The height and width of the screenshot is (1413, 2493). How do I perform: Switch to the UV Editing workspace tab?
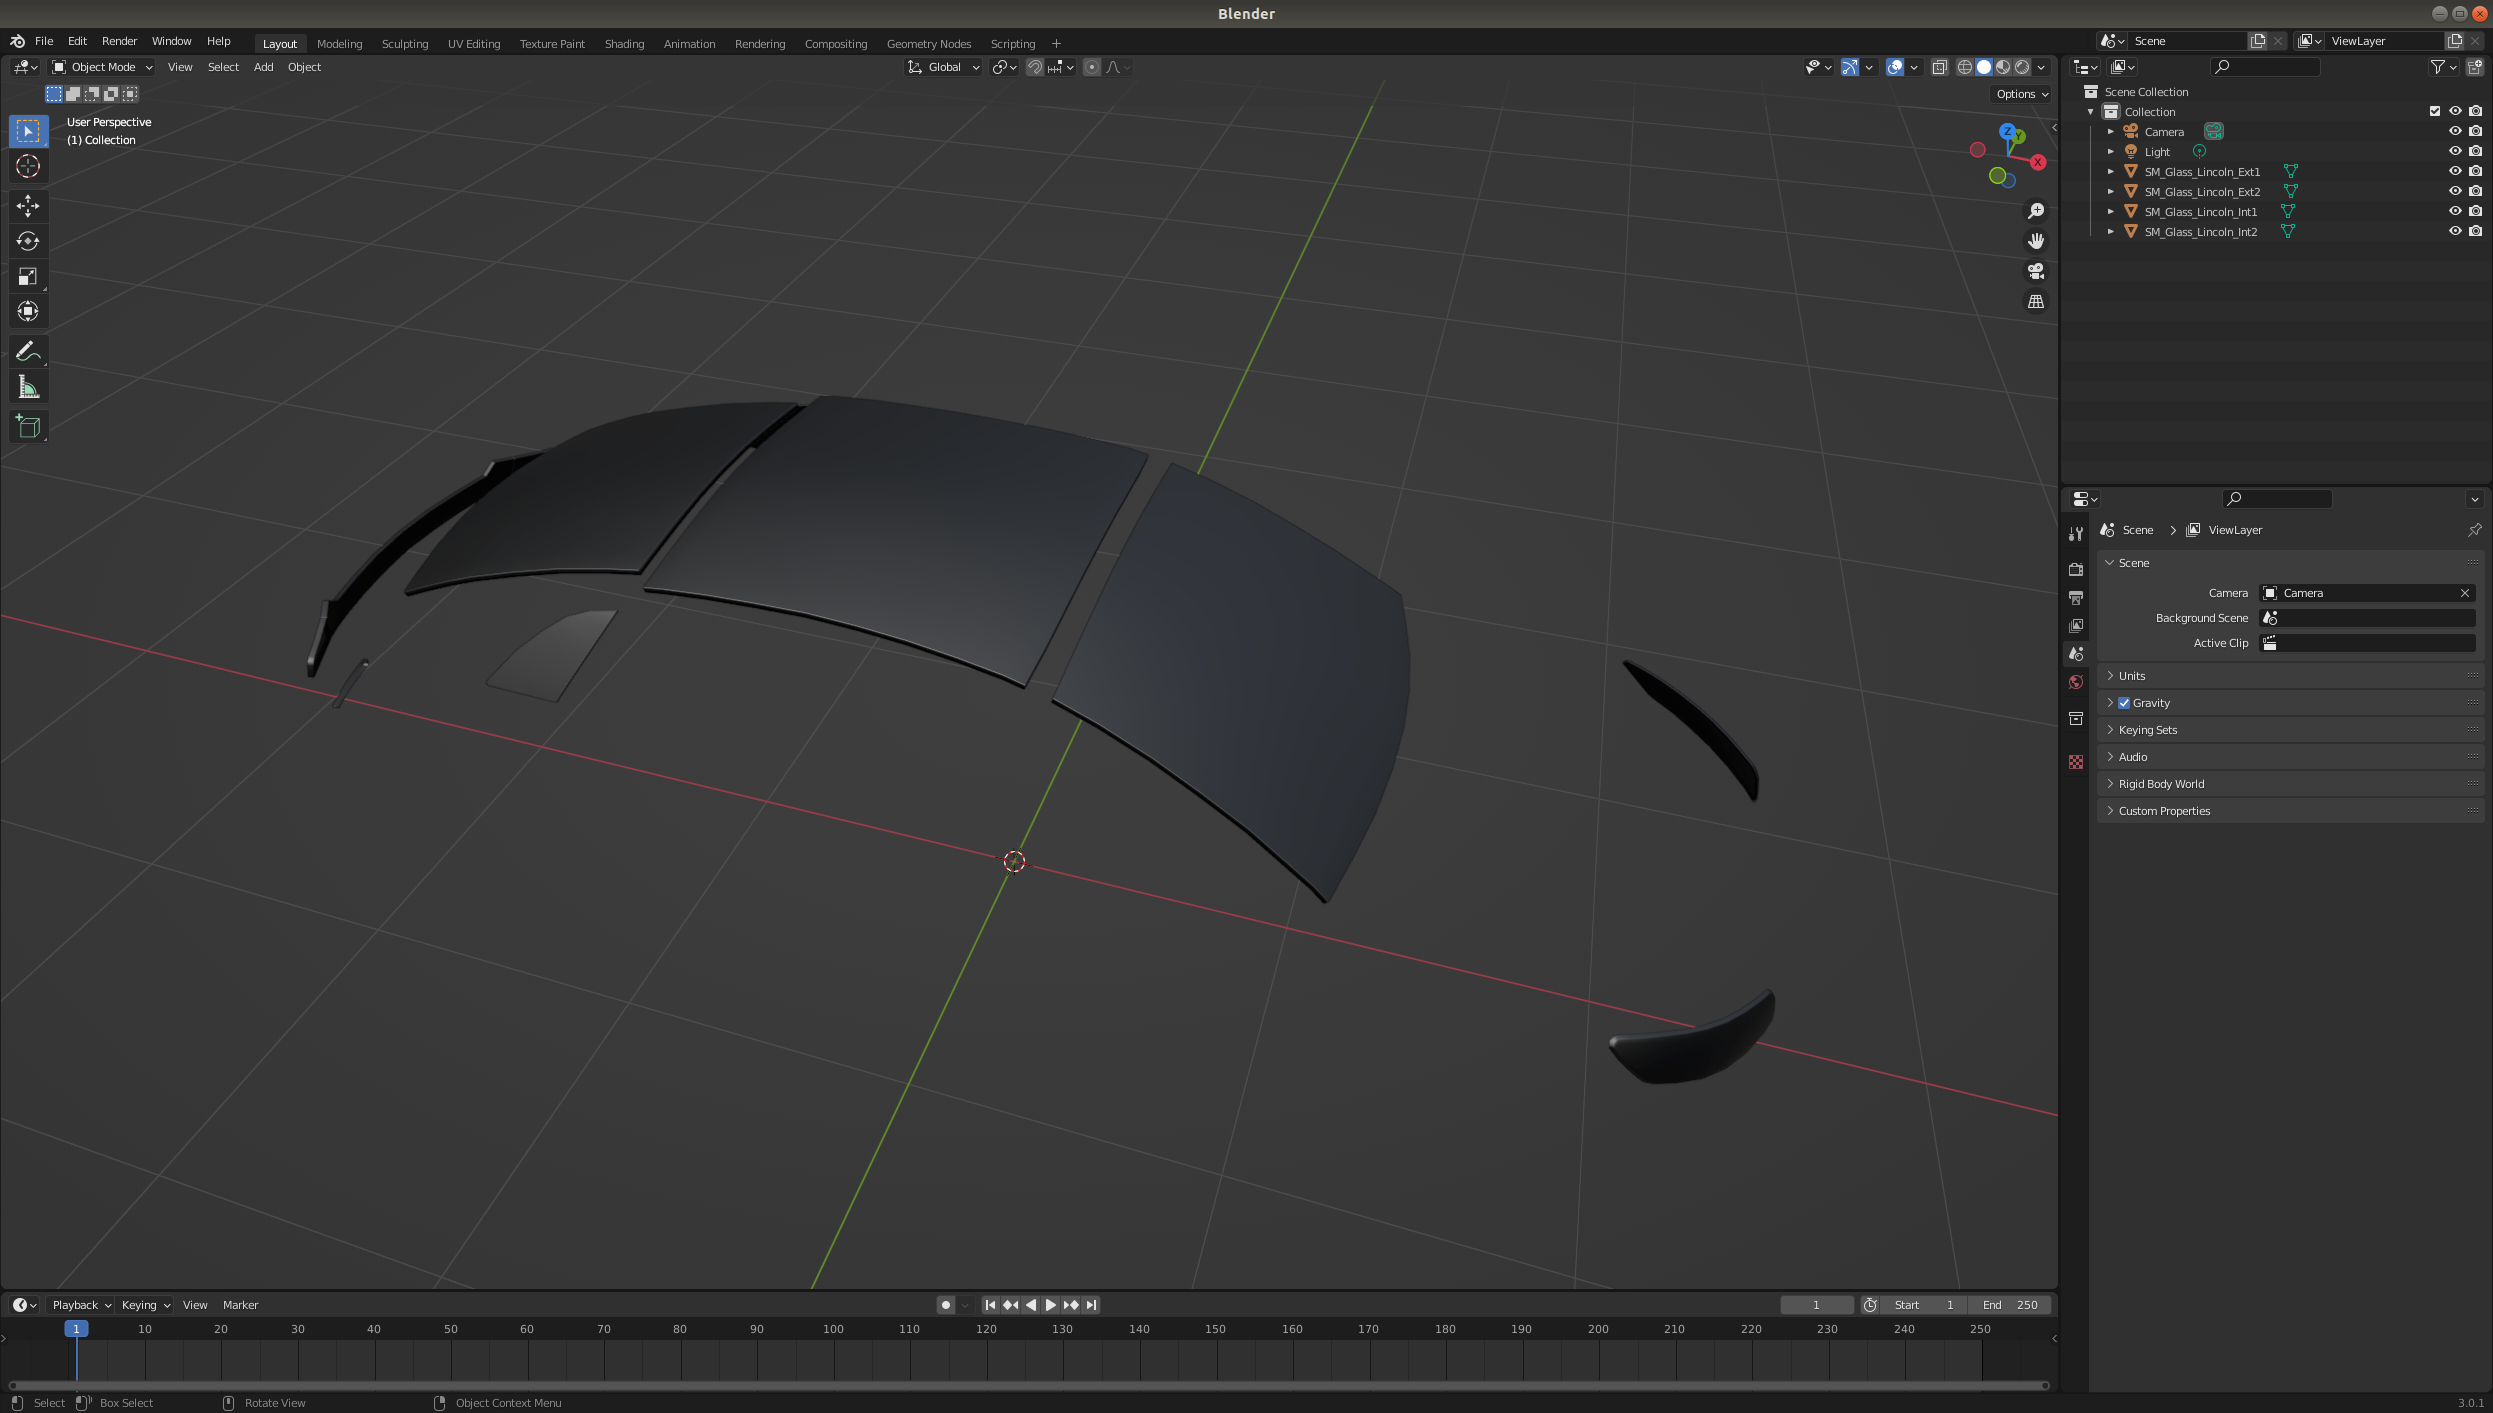[474, 43]
